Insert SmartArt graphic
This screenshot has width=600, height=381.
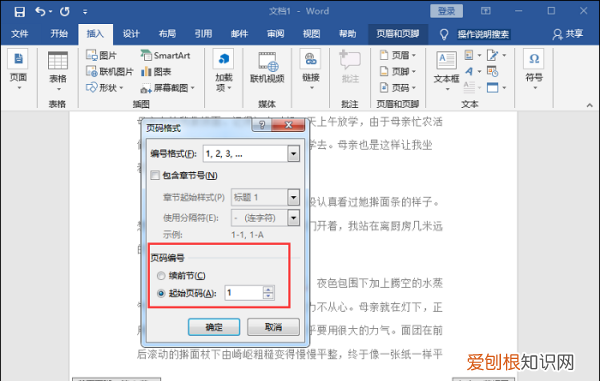(x=165, y=55)
